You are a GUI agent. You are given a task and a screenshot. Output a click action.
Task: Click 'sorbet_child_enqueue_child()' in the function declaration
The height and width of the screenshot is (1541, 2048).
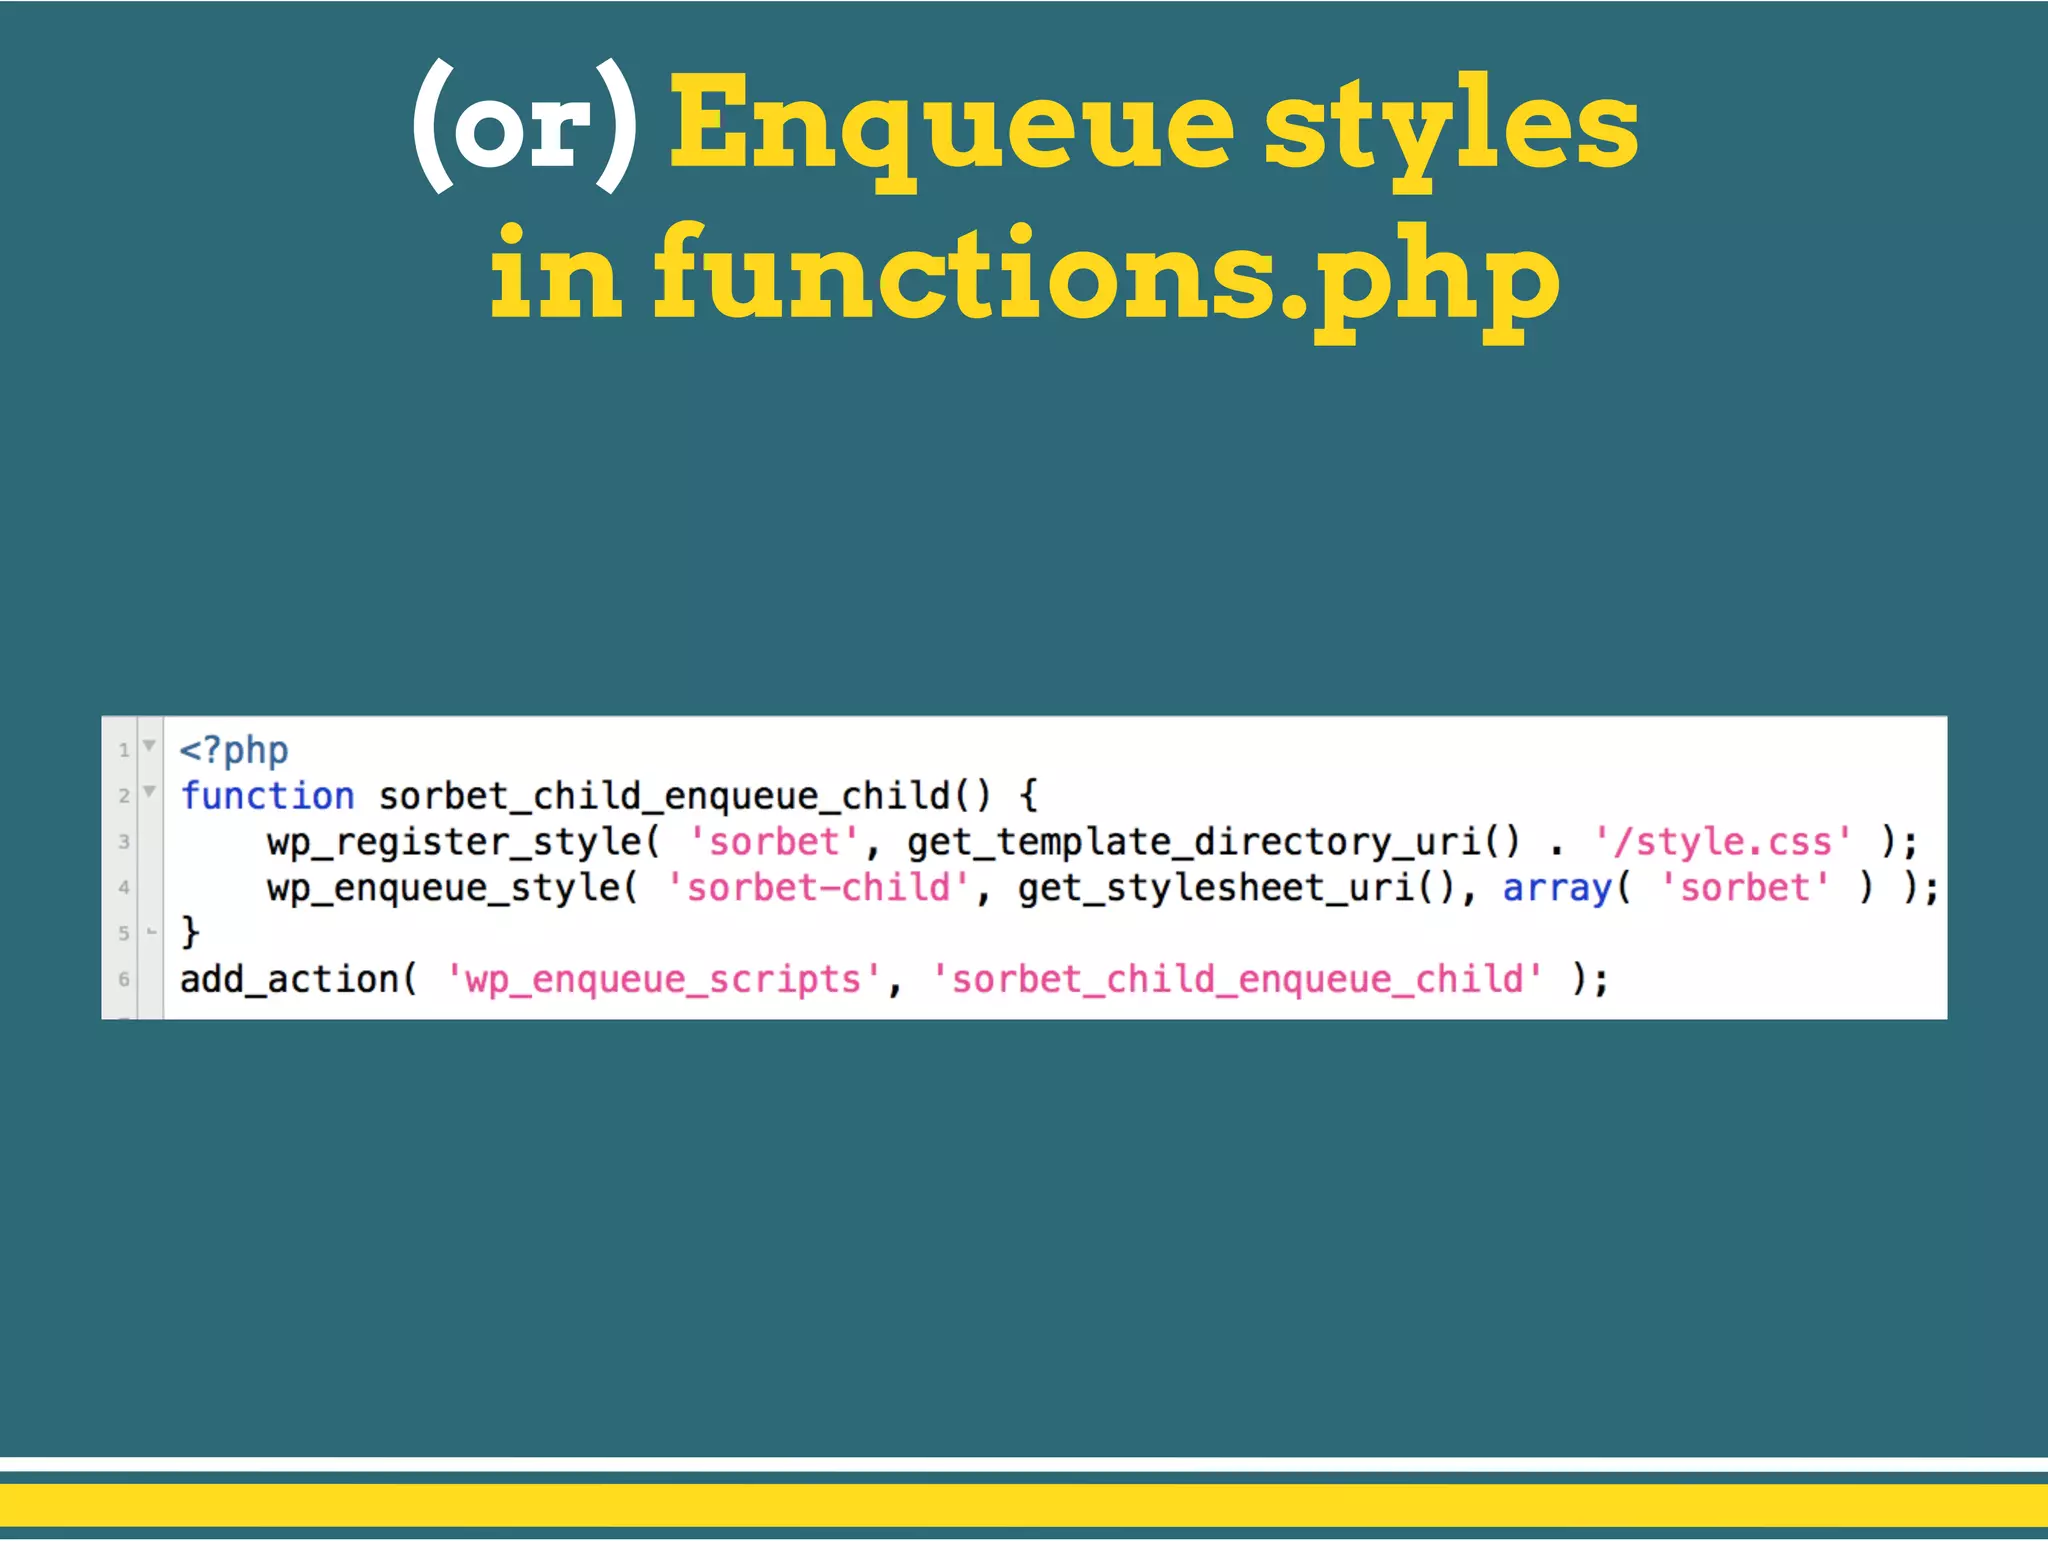685,796
